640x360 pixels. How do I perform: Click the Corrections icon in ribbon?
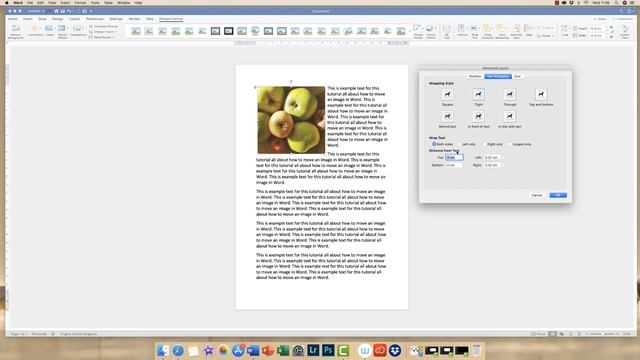tap(35, 31)
